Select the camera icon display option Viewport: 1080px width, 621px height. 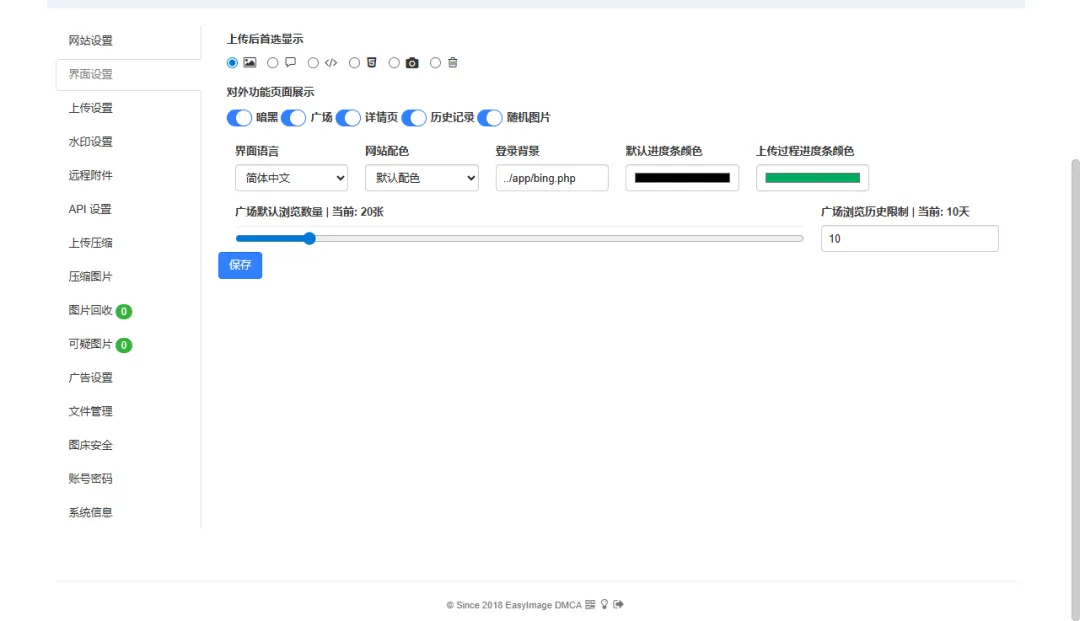click(x=395, y=63)
